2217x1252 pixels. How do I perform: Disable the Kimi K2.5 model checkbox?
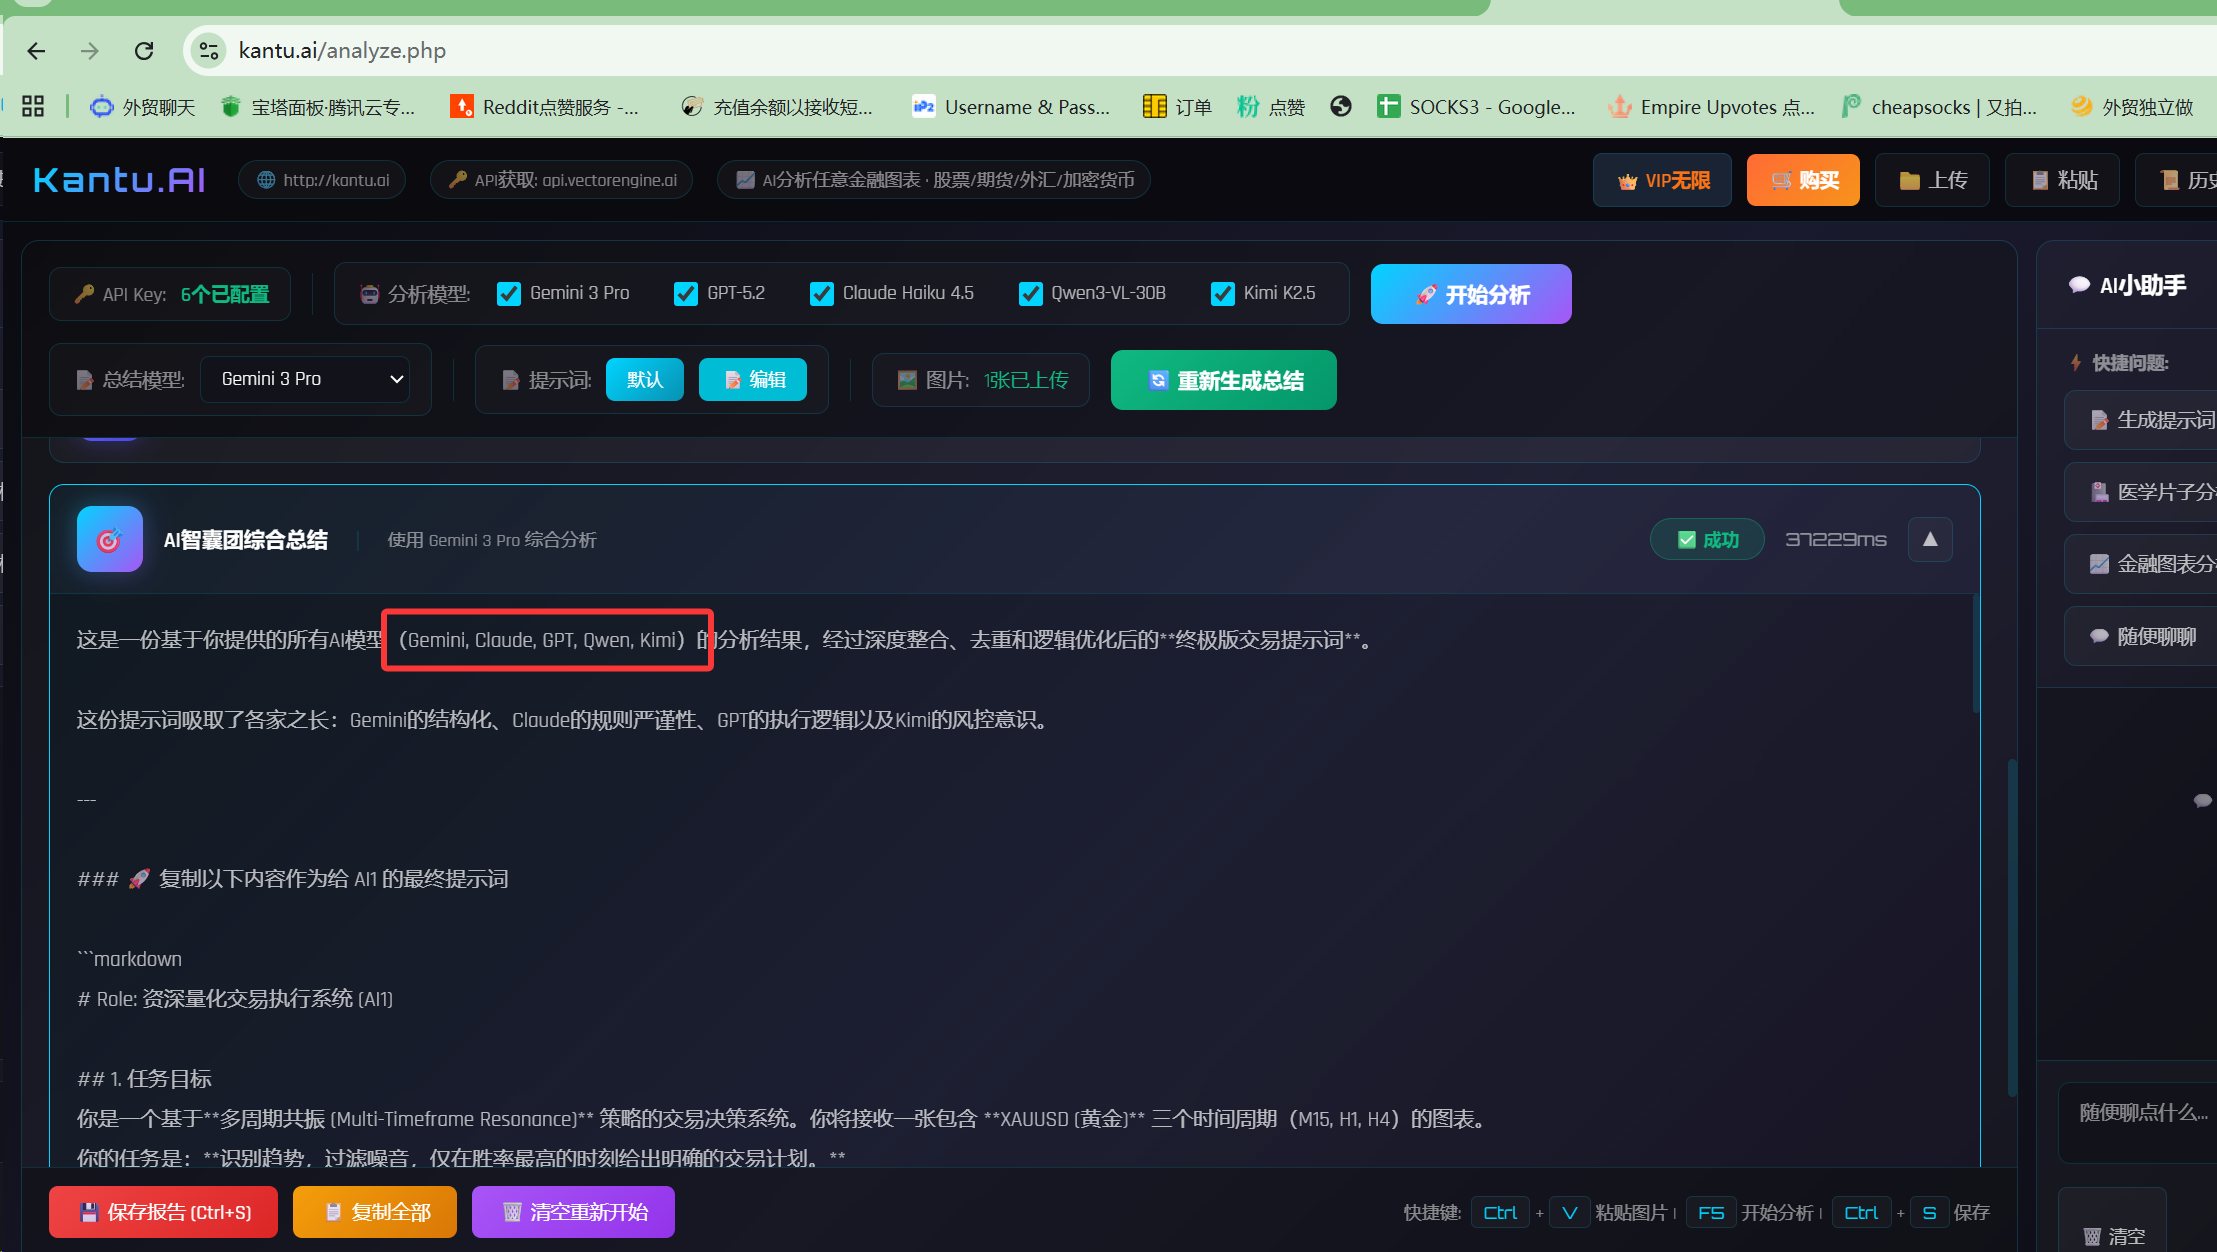[1222, 294]
